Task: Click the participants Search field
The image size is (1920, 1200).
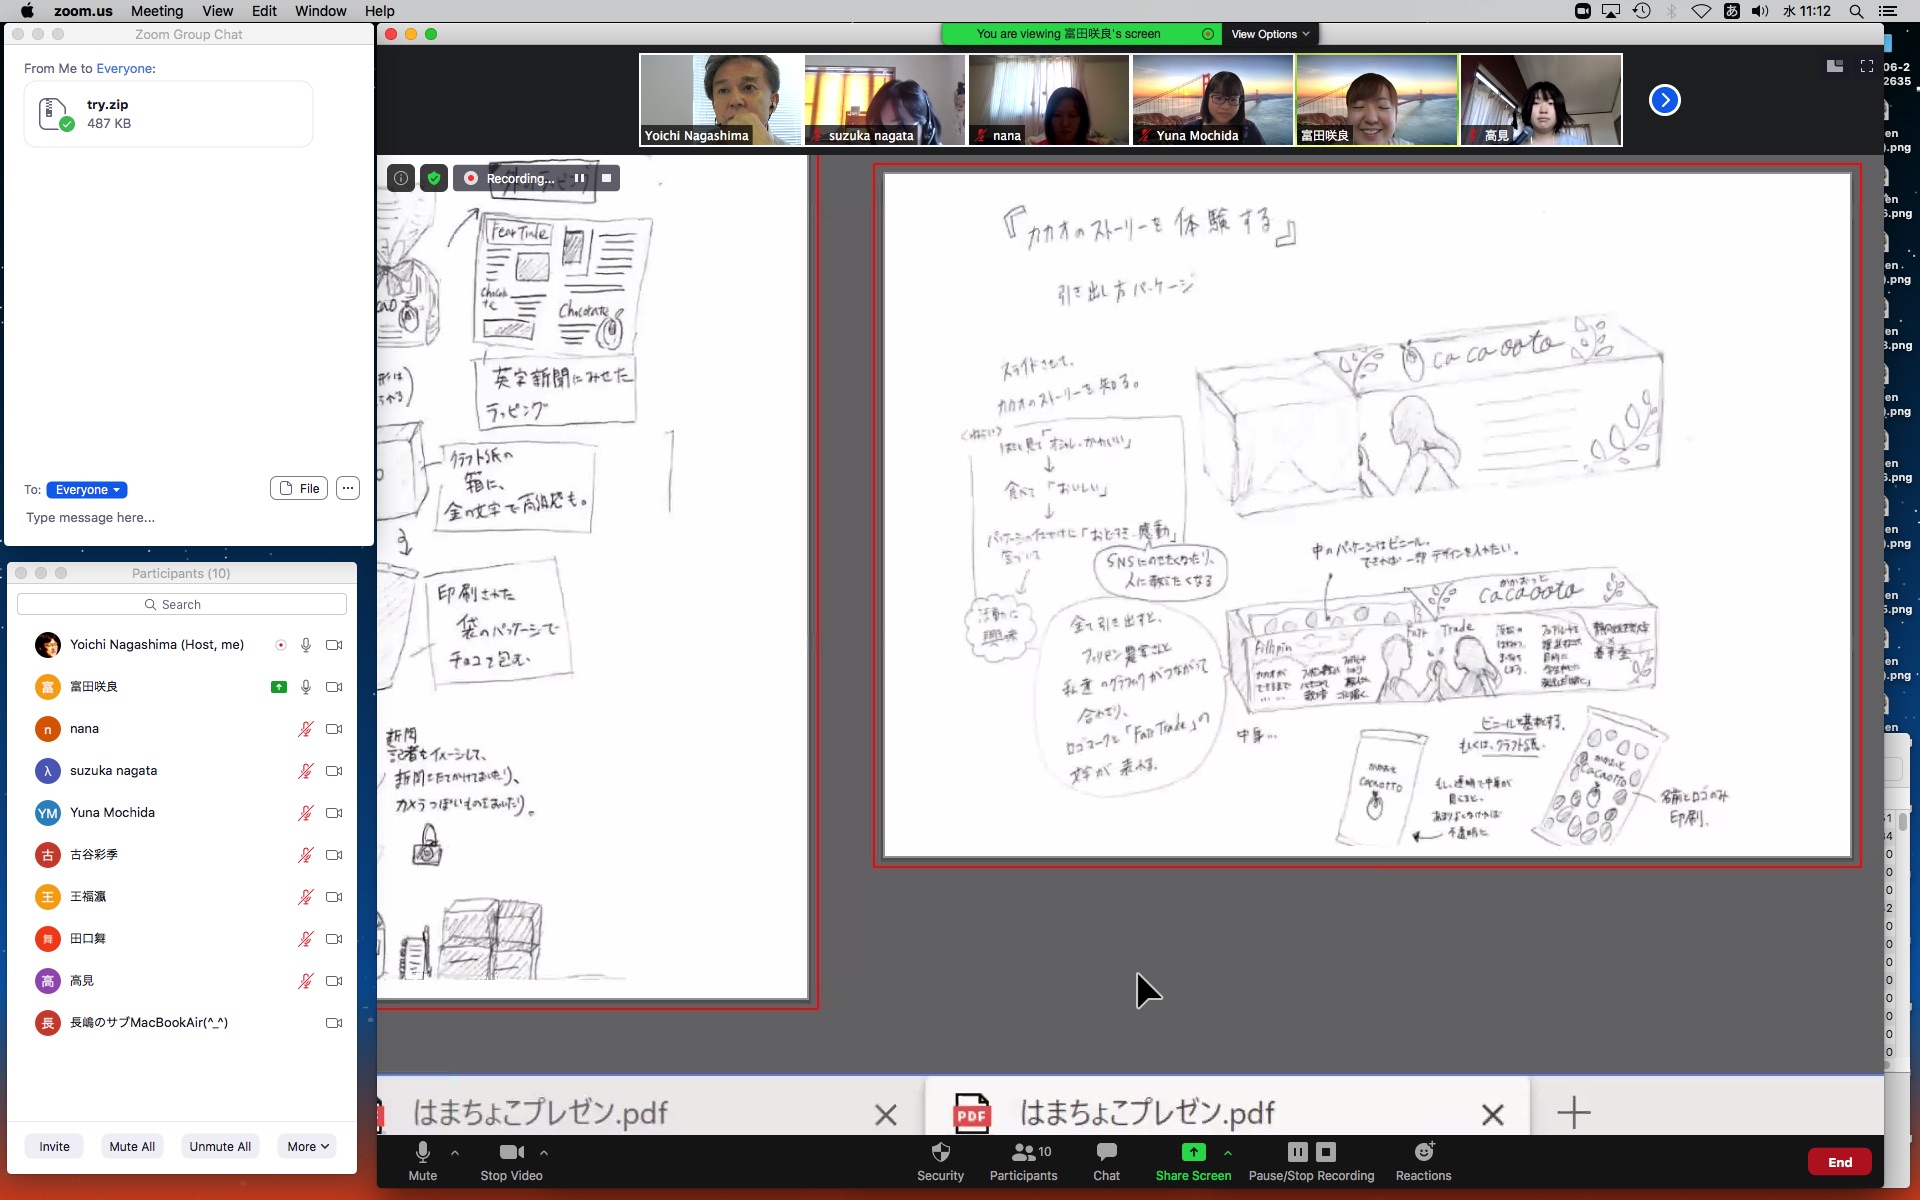Action: click(x=182, y=605)
